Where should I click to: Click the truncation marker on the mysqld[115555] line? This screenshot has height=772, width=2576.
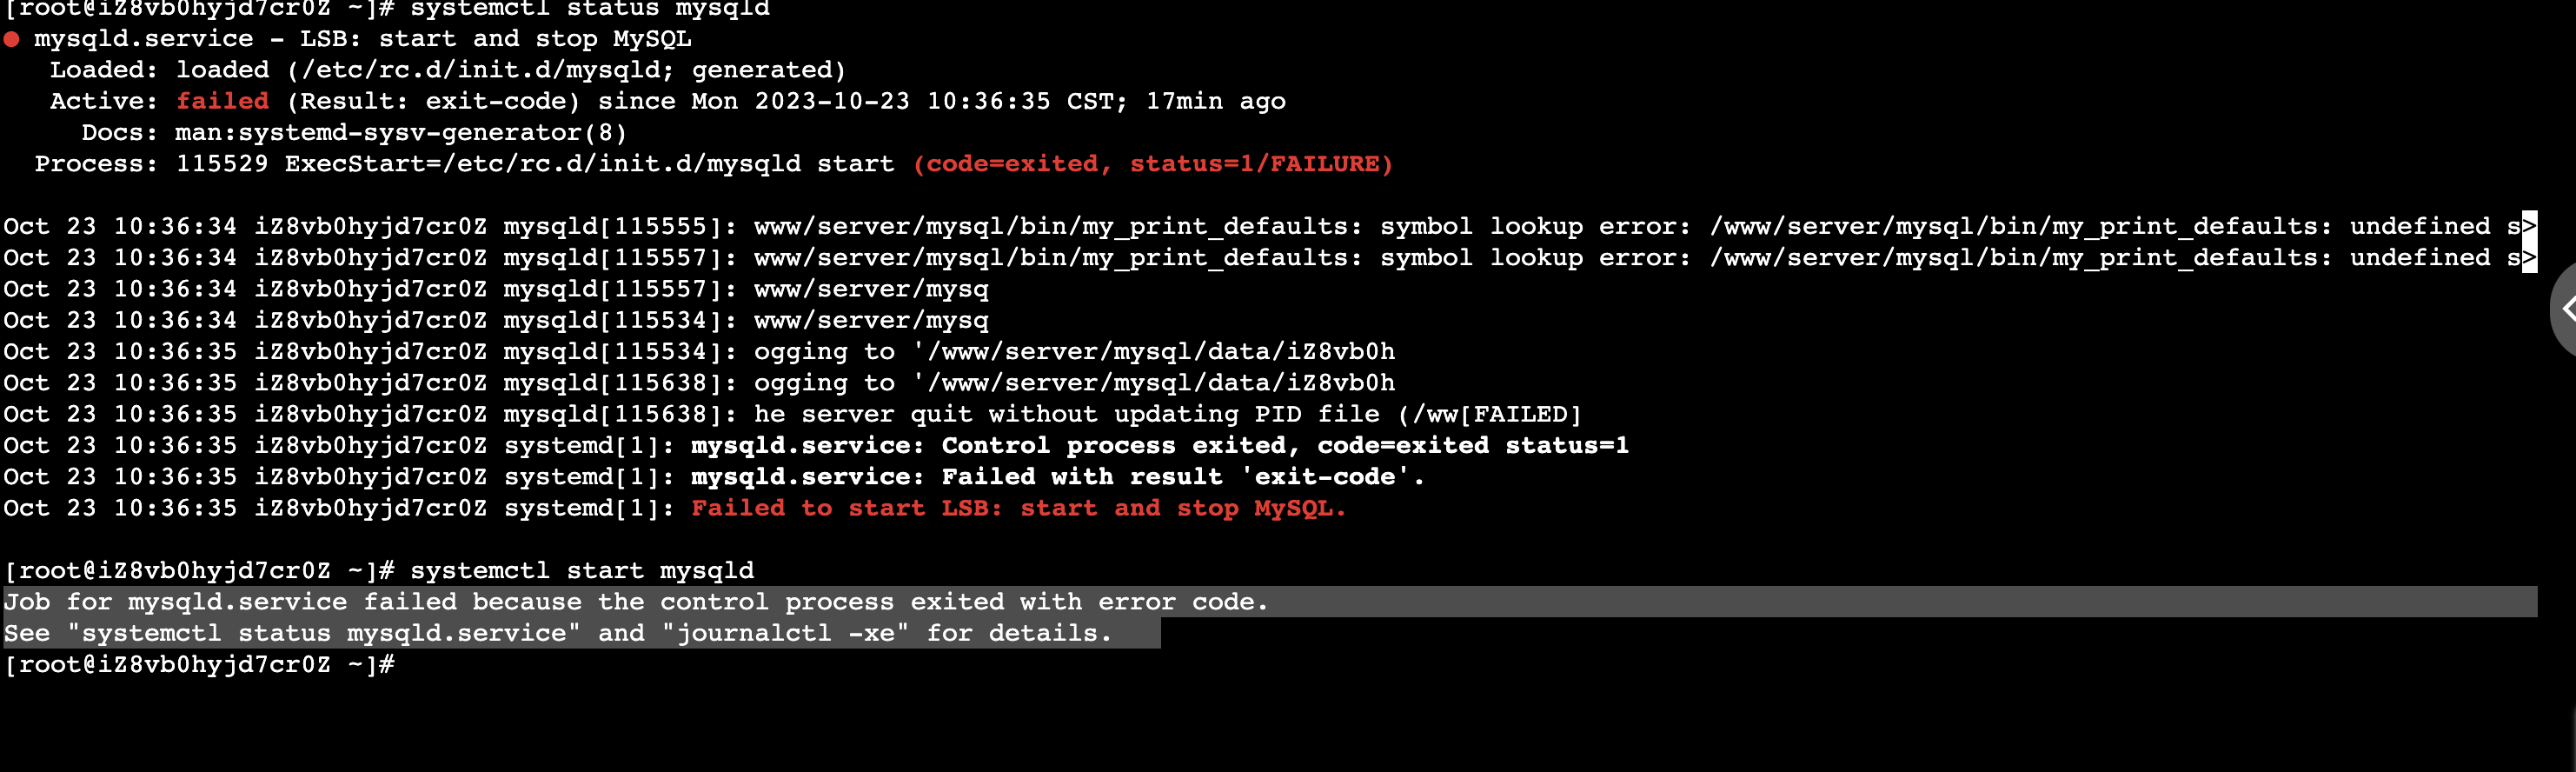click(x=2529, y=227)
